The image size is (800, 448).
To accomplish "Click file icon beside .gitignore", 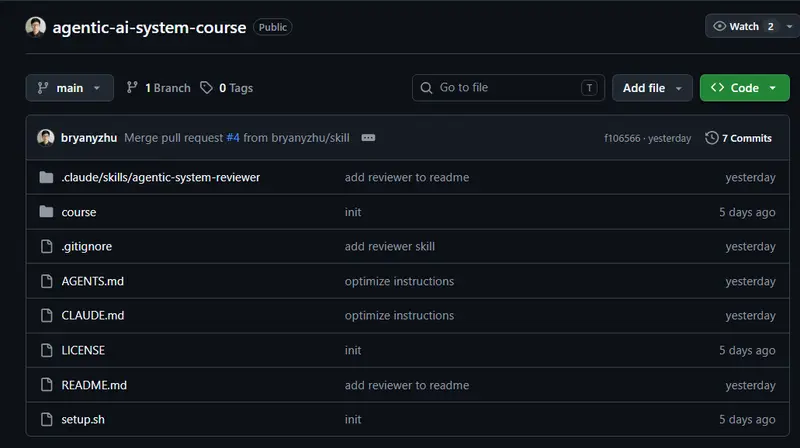I will pos(46,246).
